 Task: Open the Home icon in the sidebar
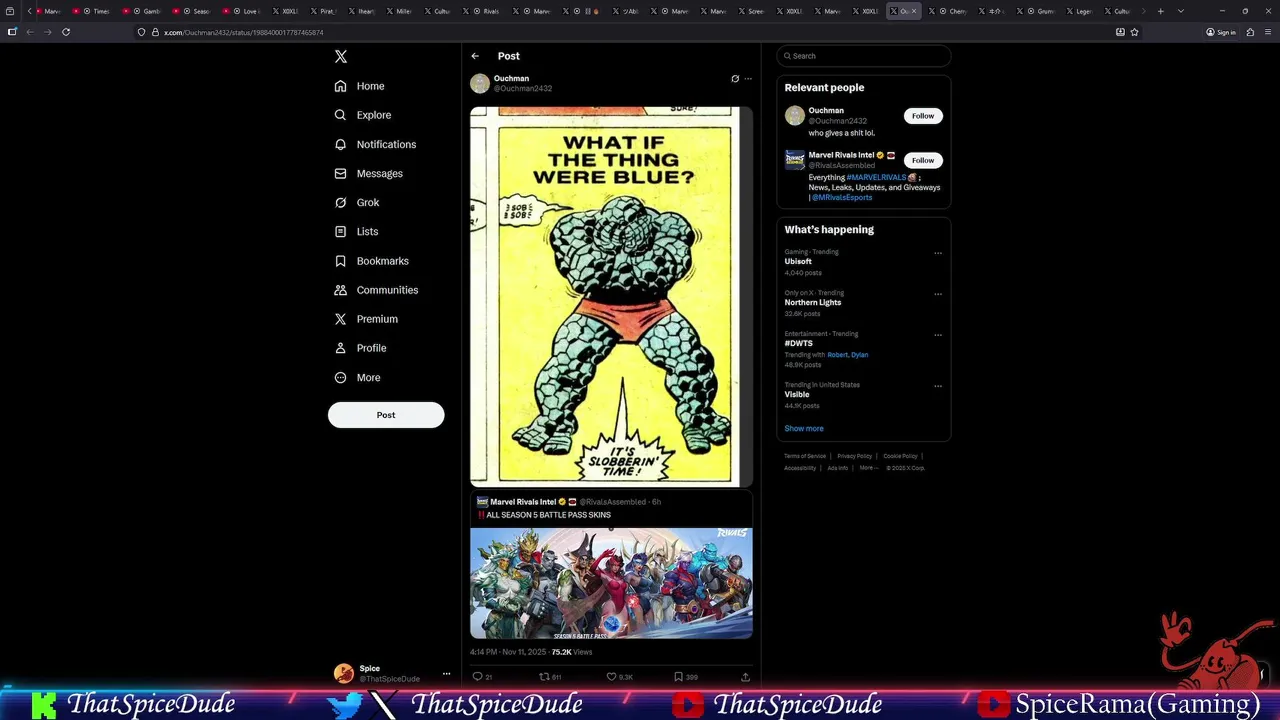[x=341, y=86]
